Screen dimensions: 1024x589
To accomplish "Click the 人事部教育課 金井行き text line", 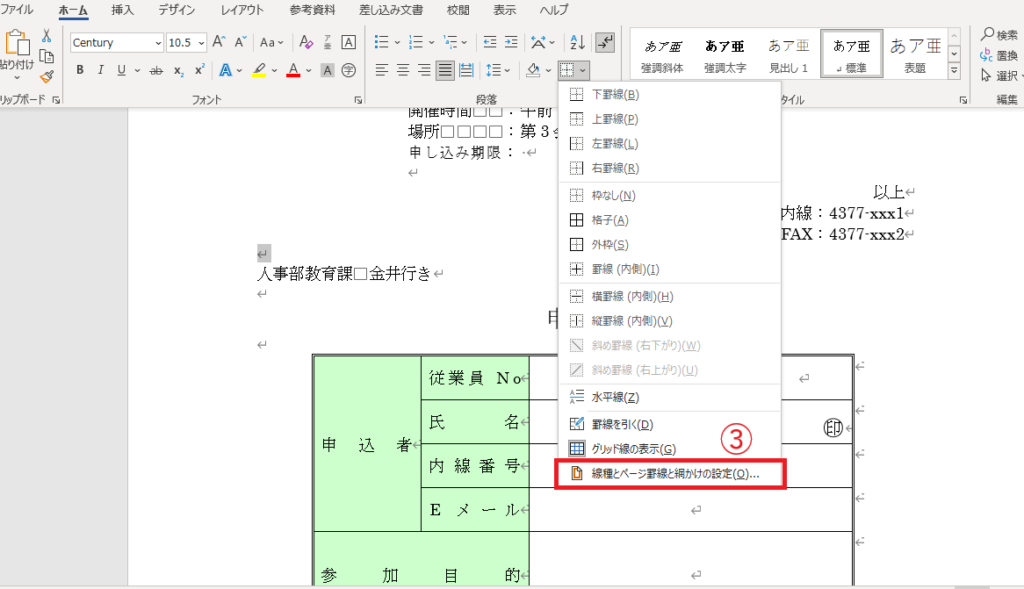I will pyautogui.click(x=344, y=274).
